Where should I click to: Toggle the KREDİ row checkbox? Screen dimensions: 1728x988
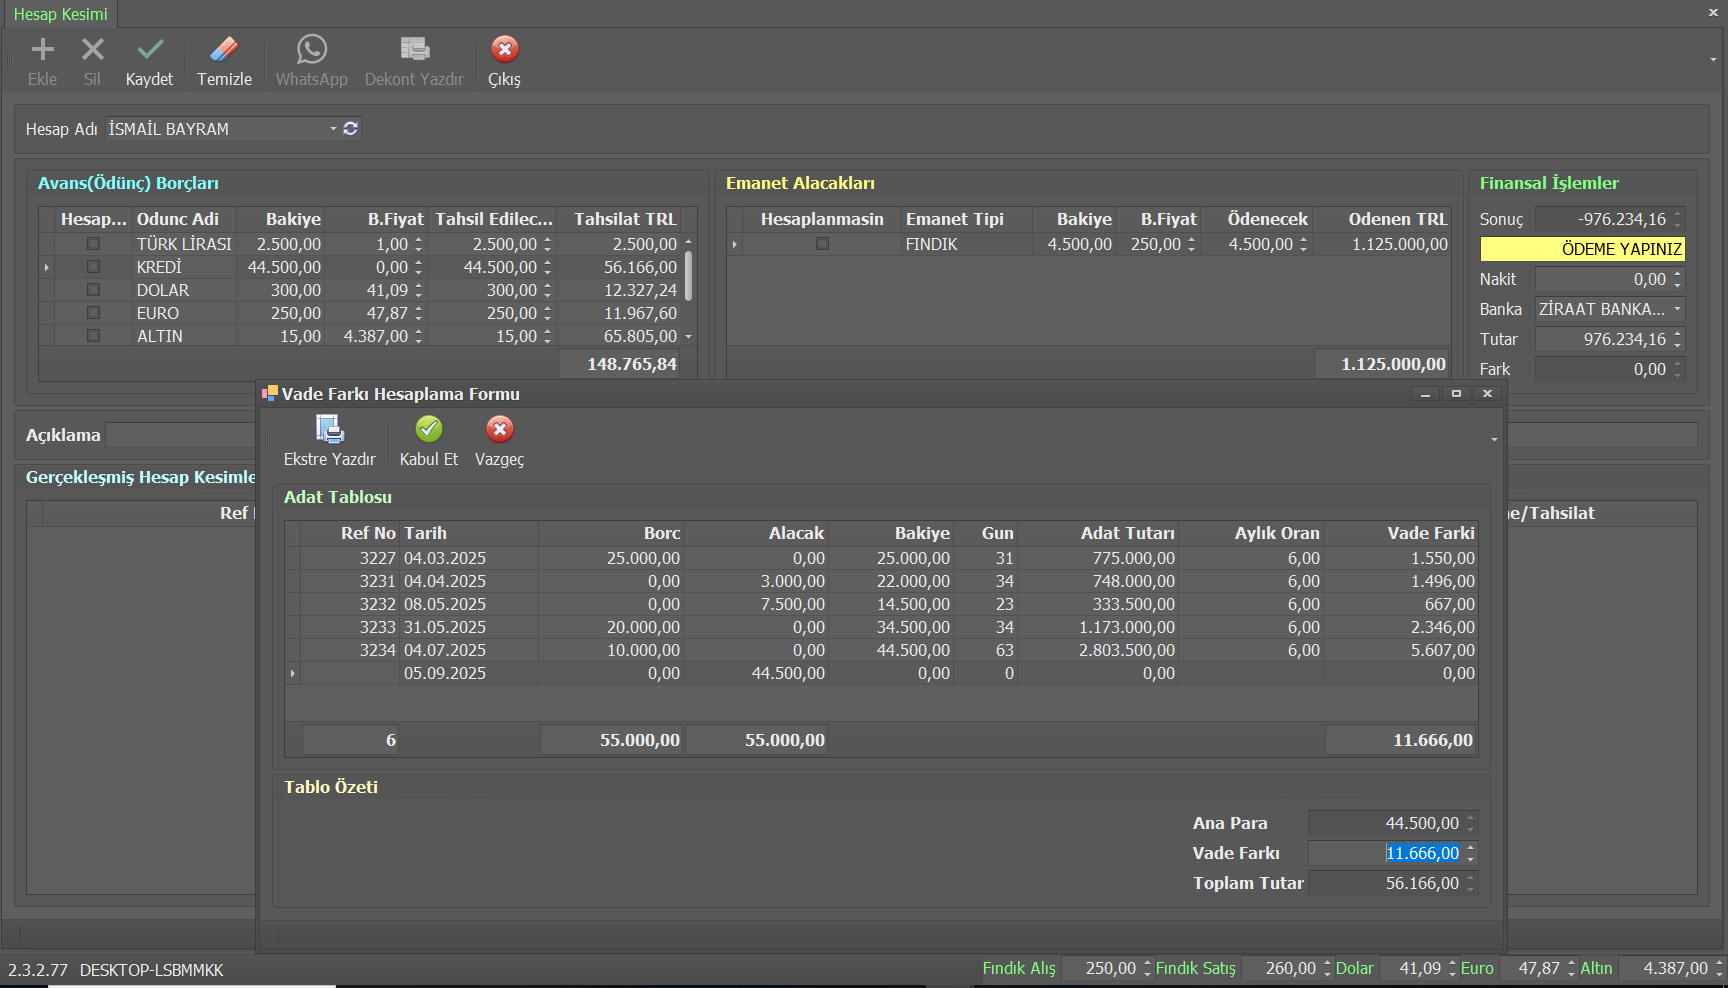click(x=93, y=267)
